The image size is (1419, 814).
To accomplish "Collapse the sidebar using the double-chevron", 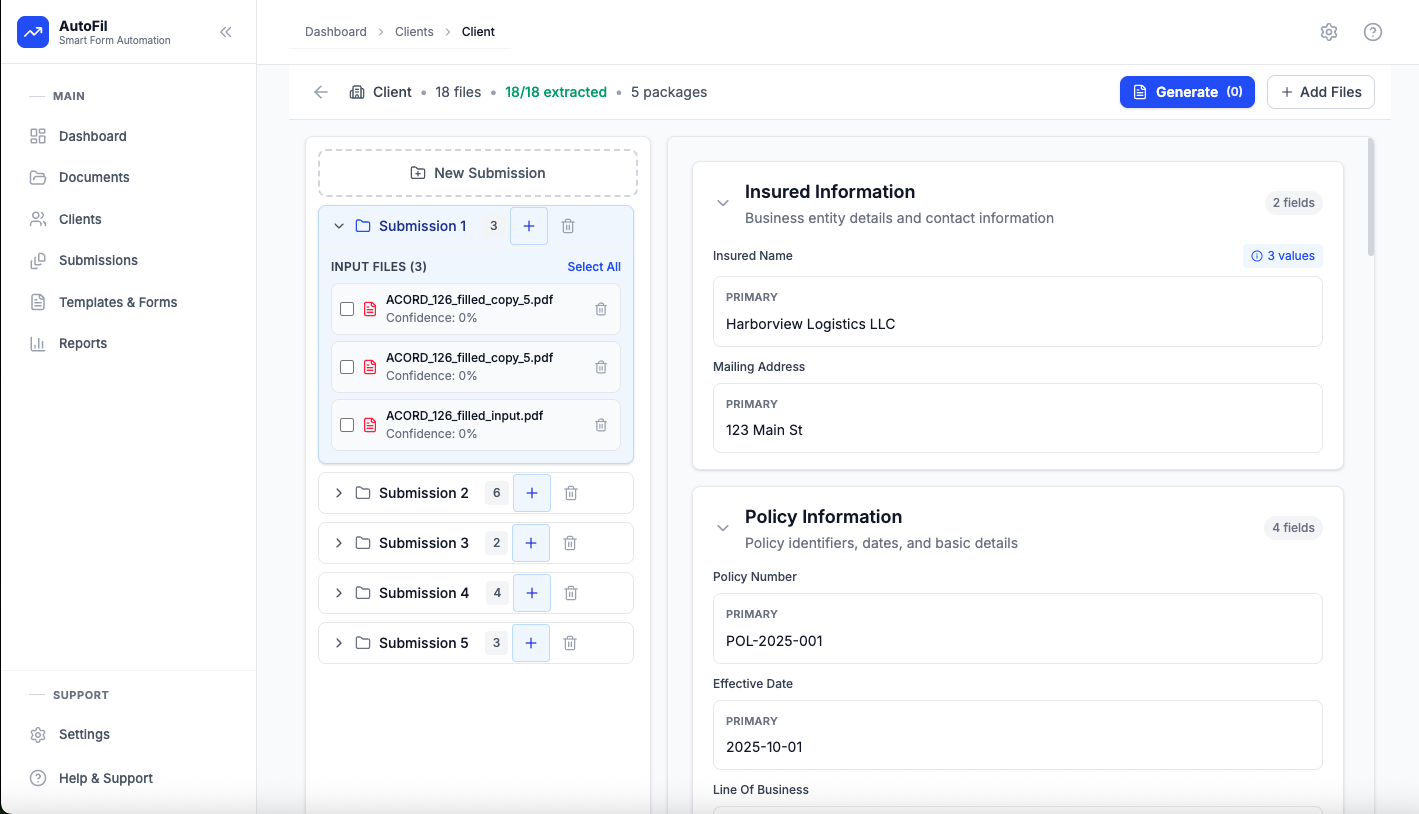I will pos(225,31).
